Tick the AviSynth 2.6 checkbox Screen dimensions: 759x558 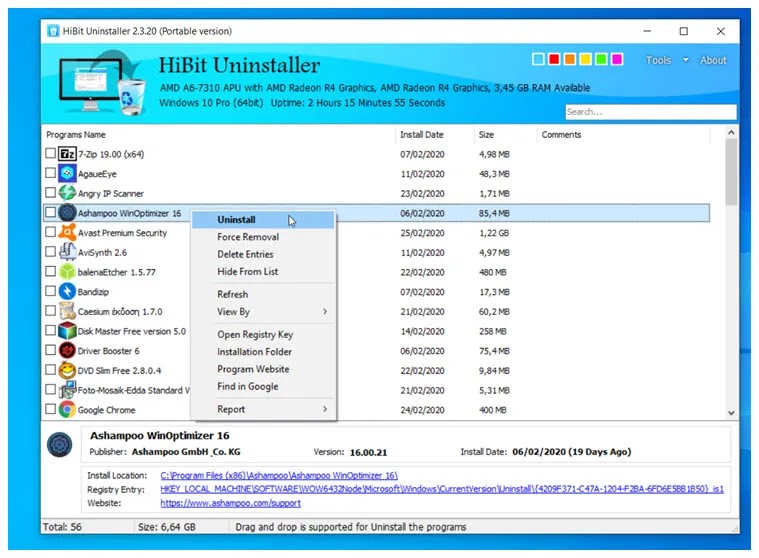tap(50, 251)
